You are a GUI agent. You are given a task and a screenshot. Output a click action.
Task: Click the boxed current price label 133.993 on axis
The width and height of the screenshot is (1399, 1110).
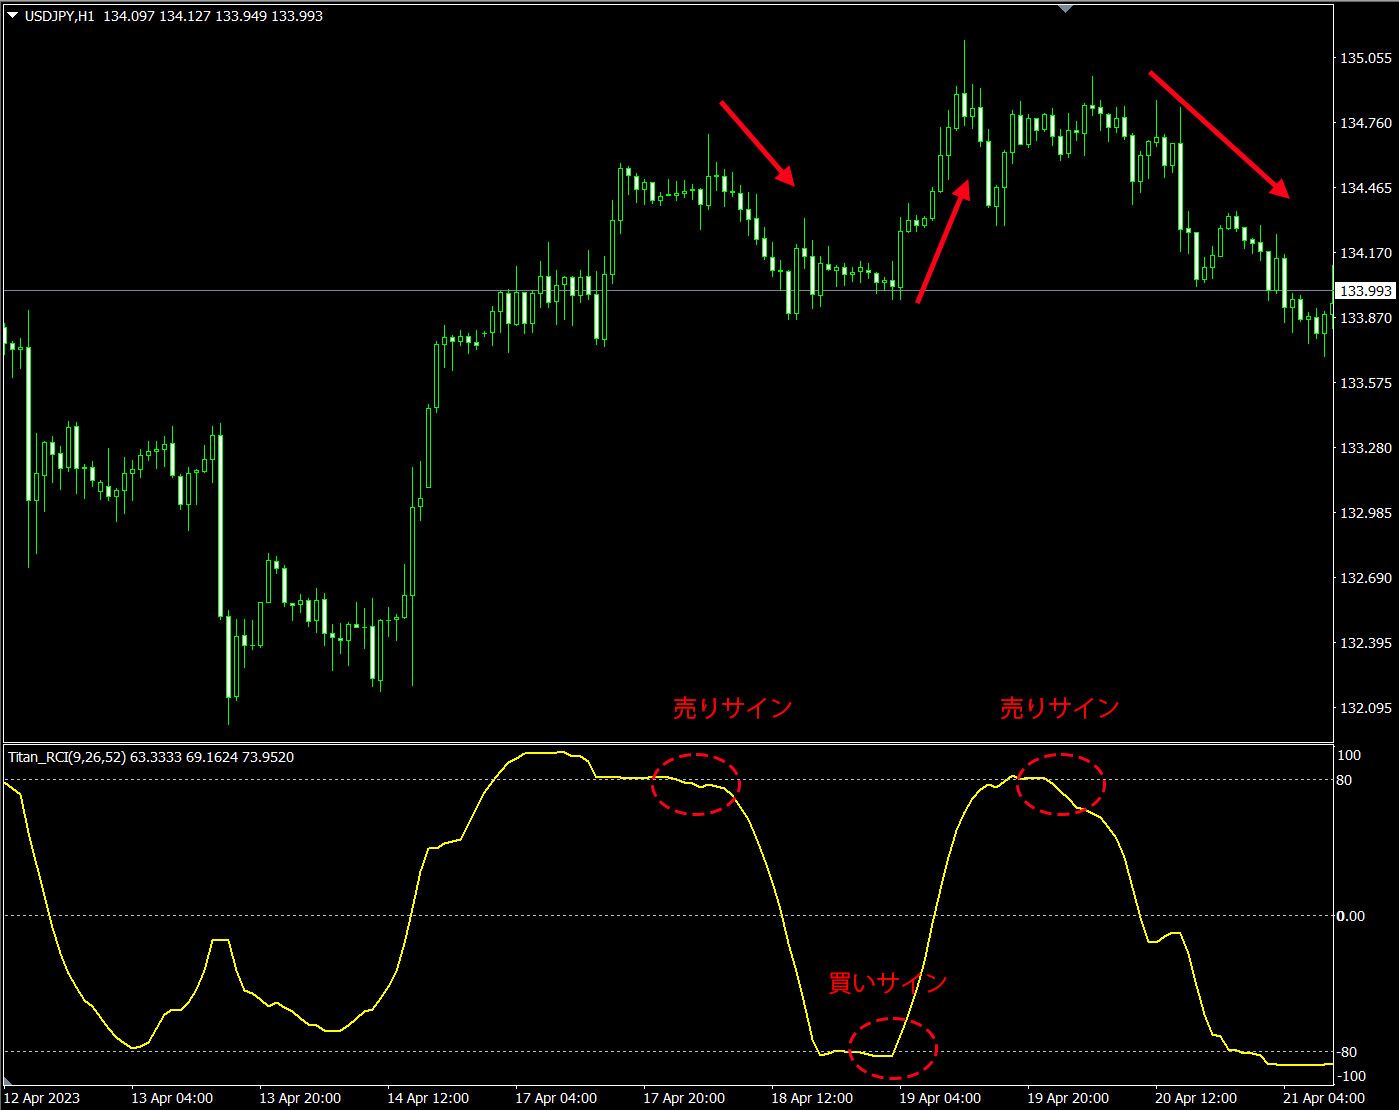1365,290
